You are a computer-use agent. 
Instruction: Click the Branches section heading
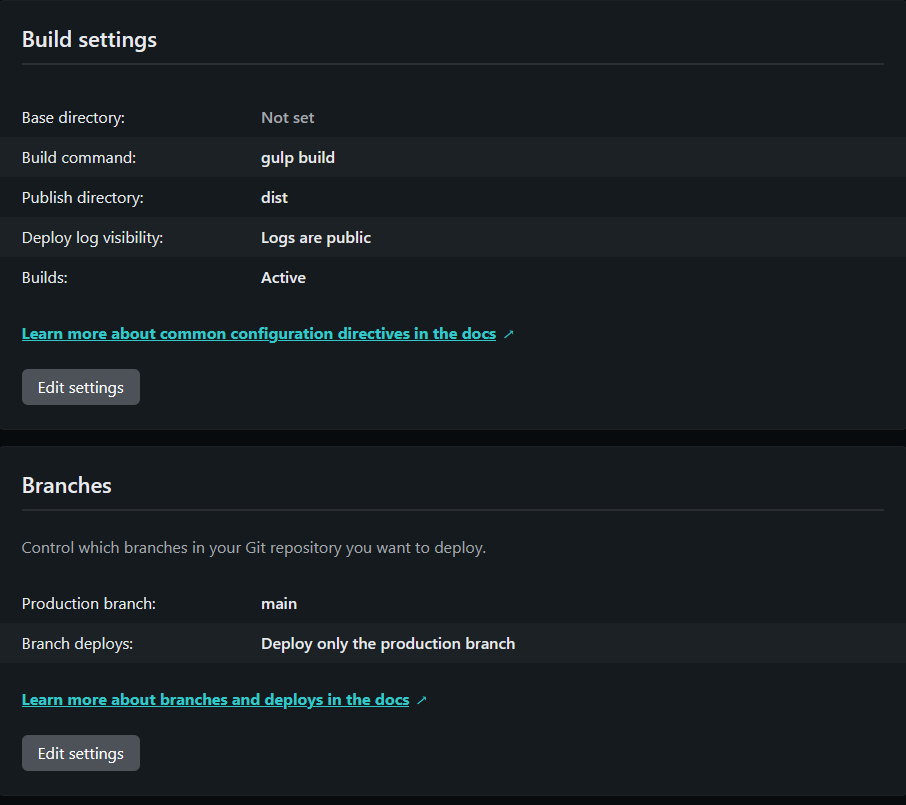(x=67, y=486)
